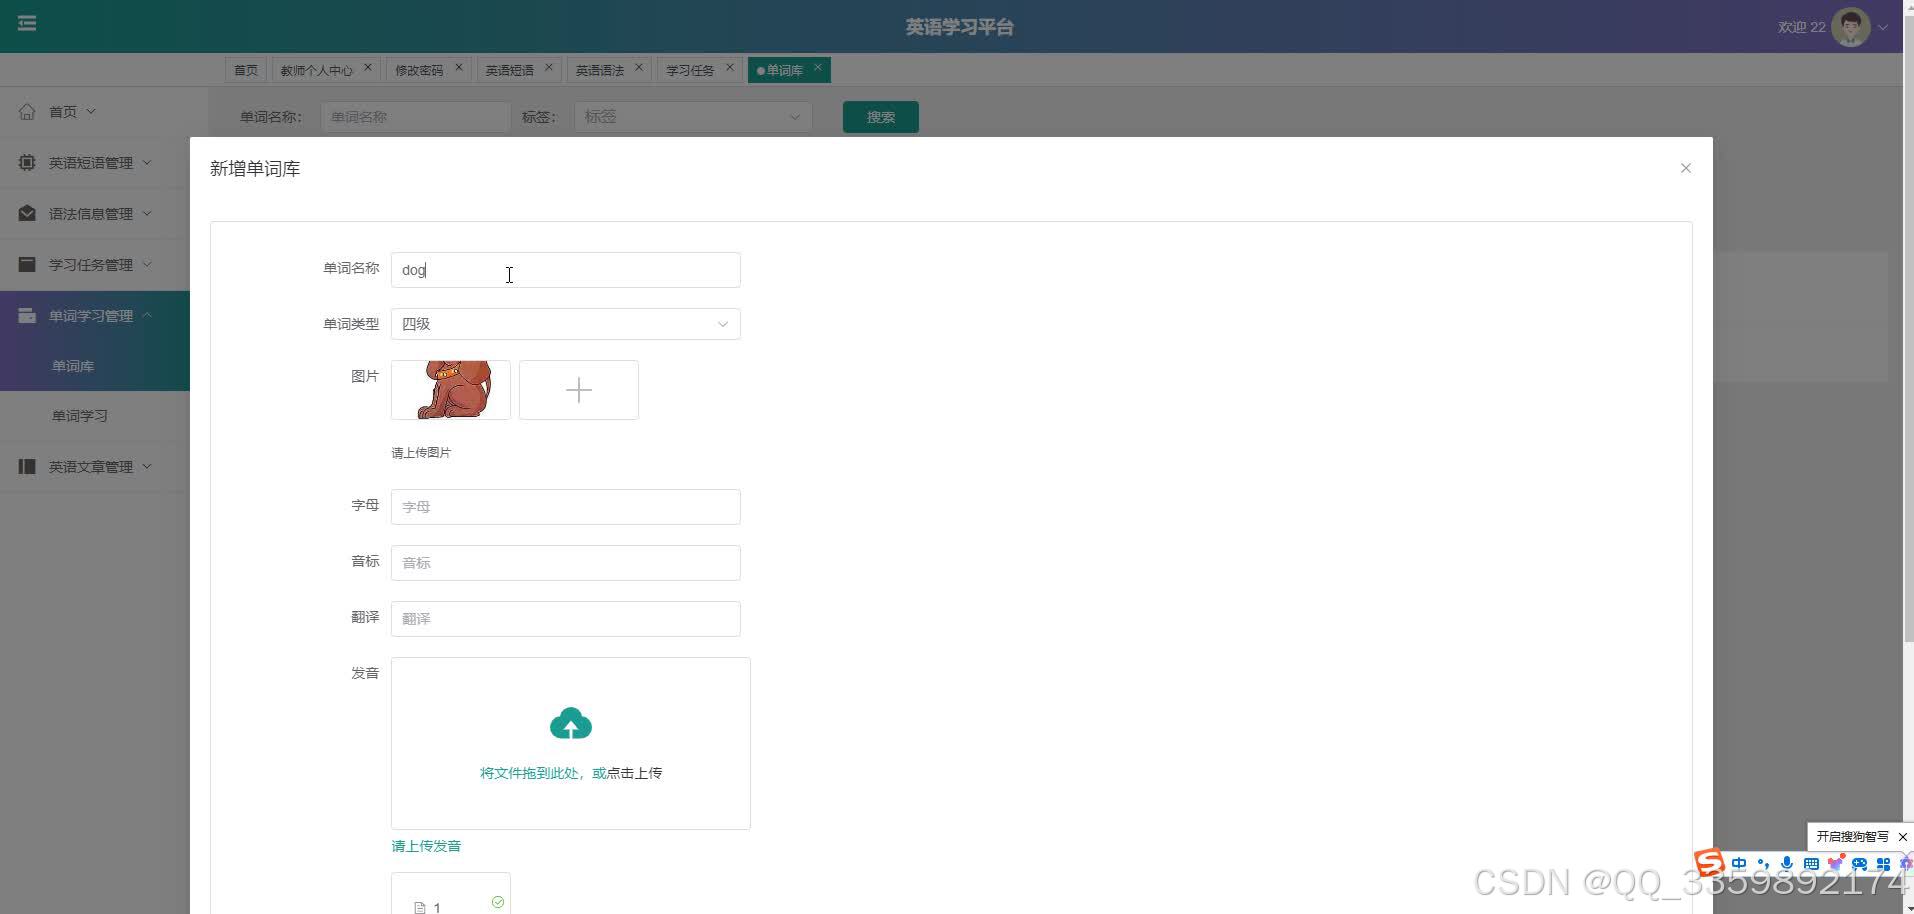This screenshot has width=1914, height=914.
Task: Click the 翻译 input field
Action: [566, 619]
